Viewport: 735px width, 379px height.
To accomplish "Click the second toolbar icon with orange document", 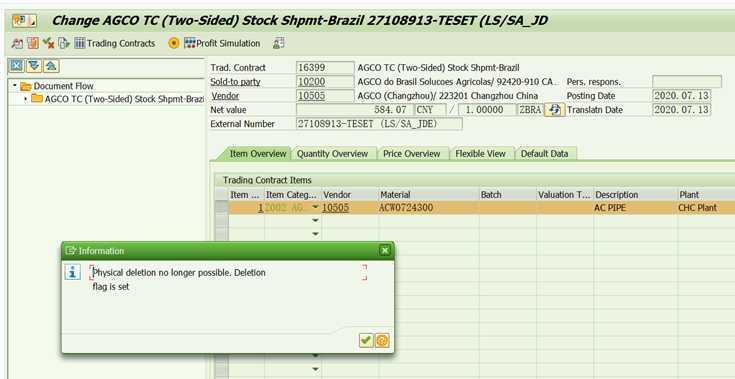I will tap(33, 44).
